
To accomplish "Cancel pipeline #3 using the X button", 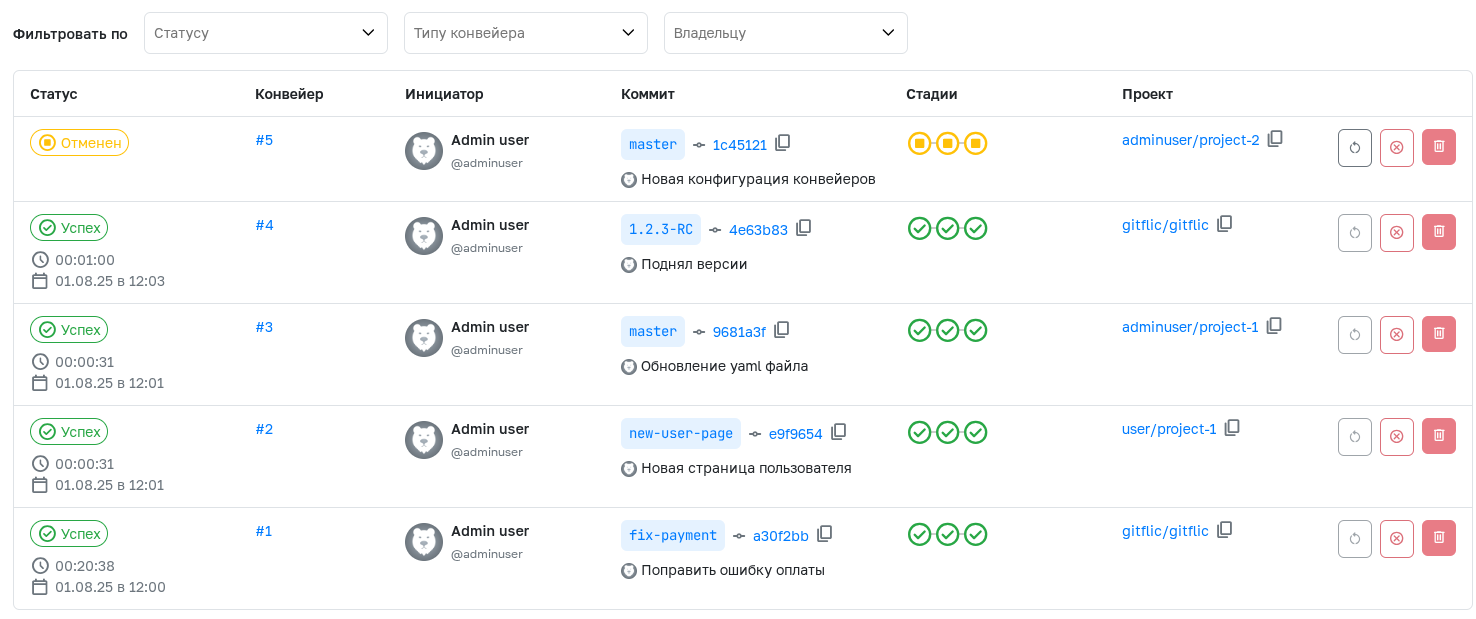I will (x=1397, y=334).
